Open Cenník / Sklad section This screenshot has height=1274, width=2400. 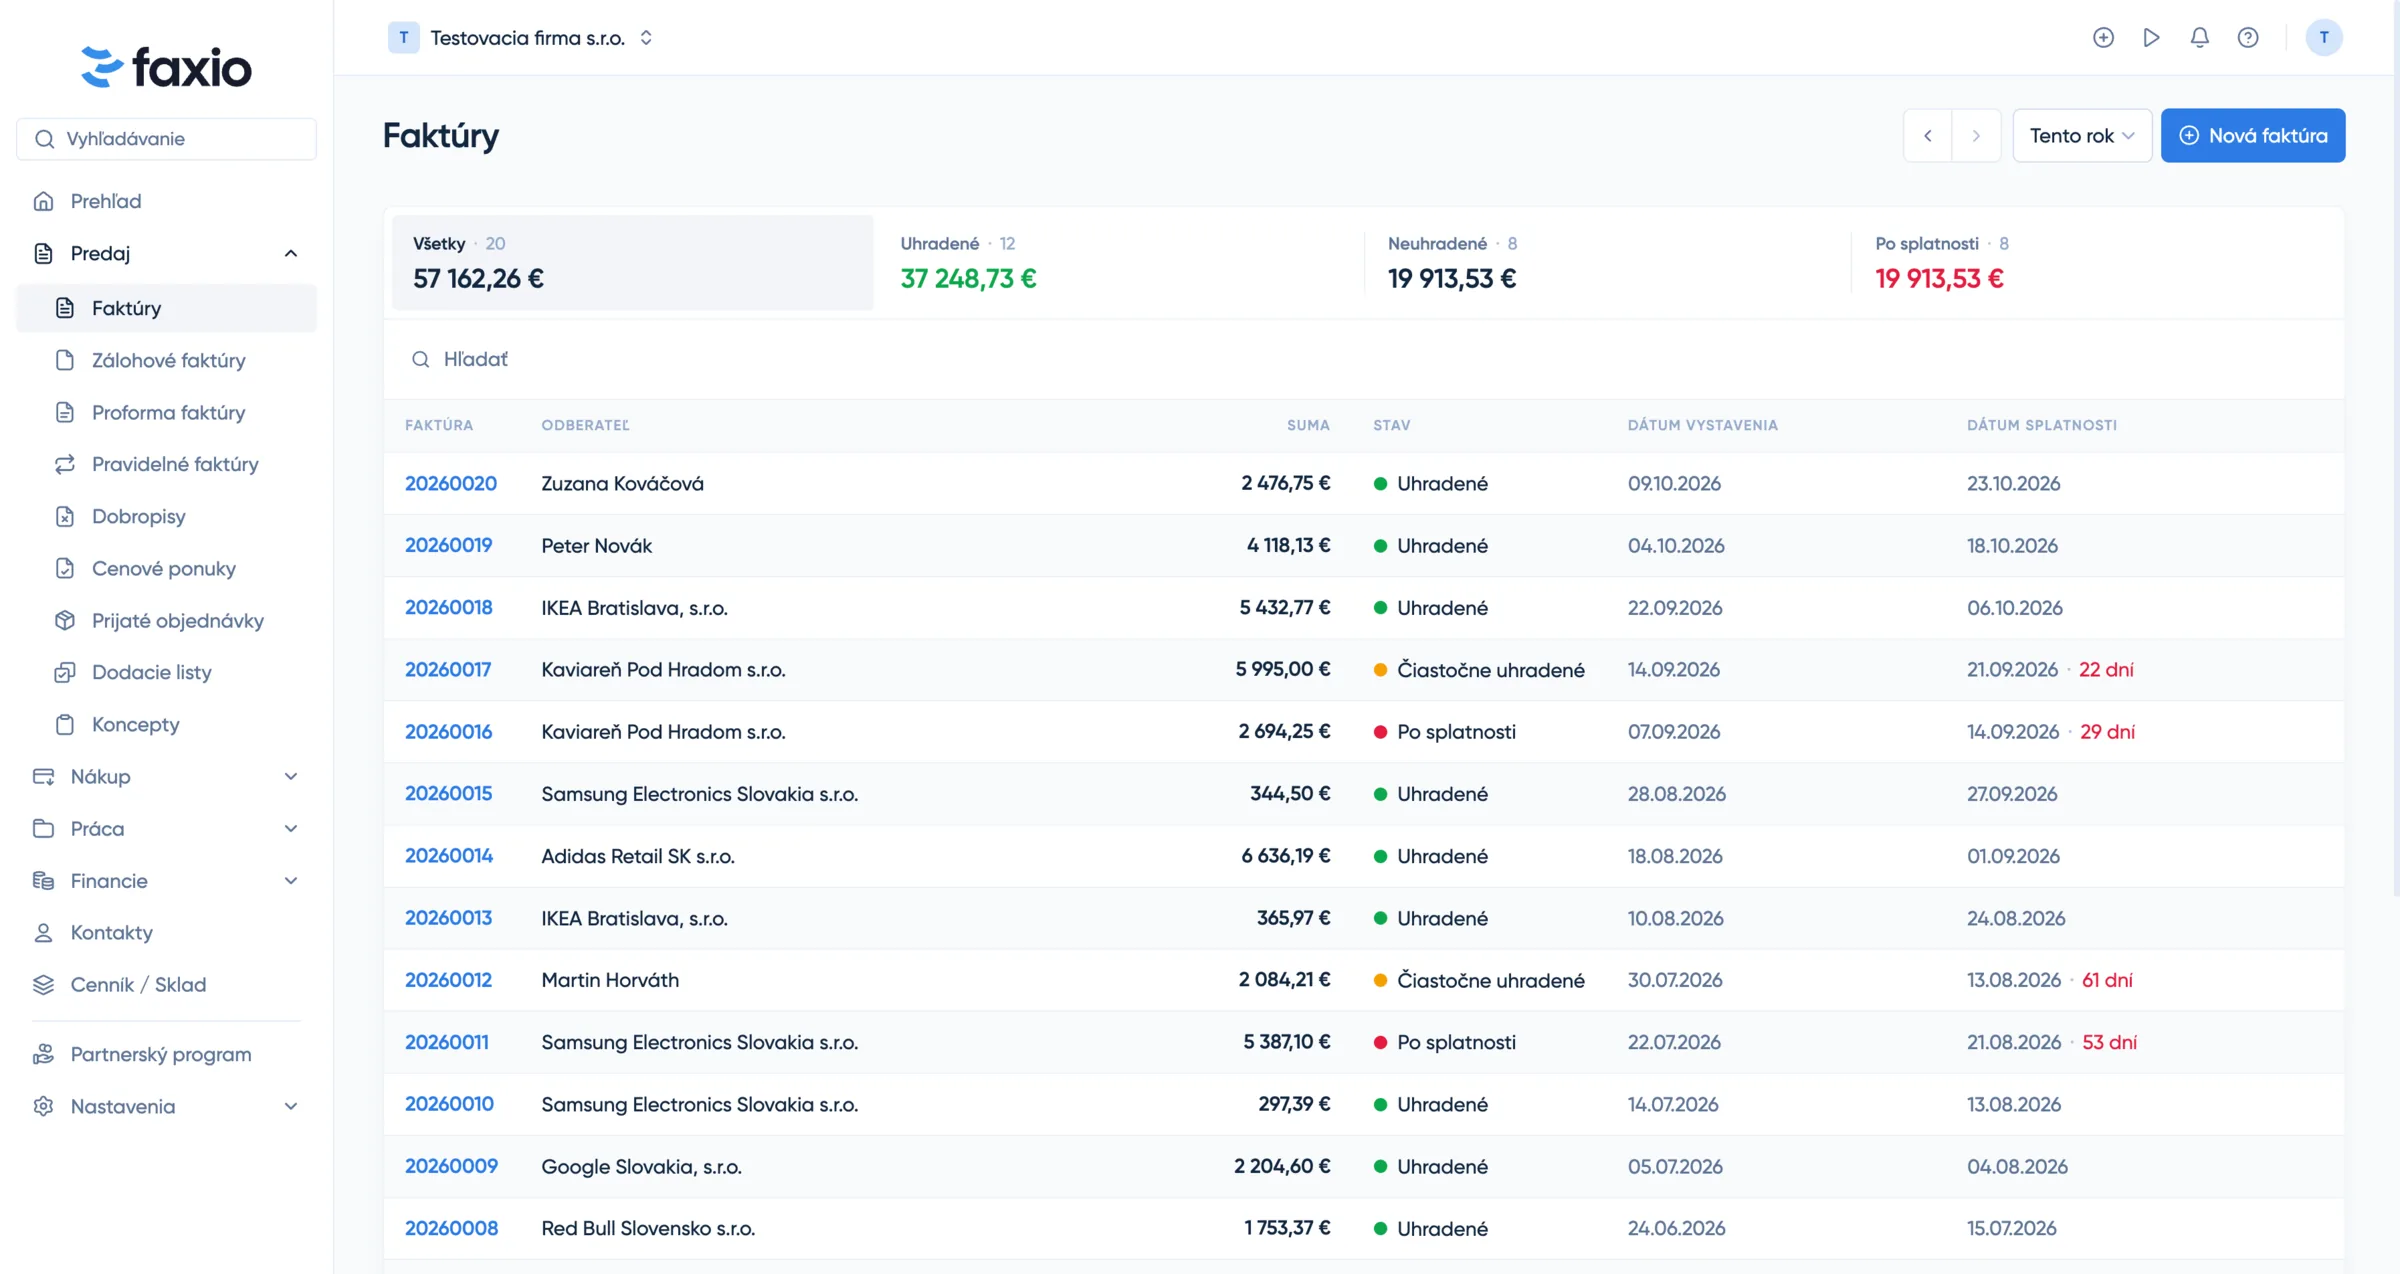pyautogui.click(x=167, y=984)
